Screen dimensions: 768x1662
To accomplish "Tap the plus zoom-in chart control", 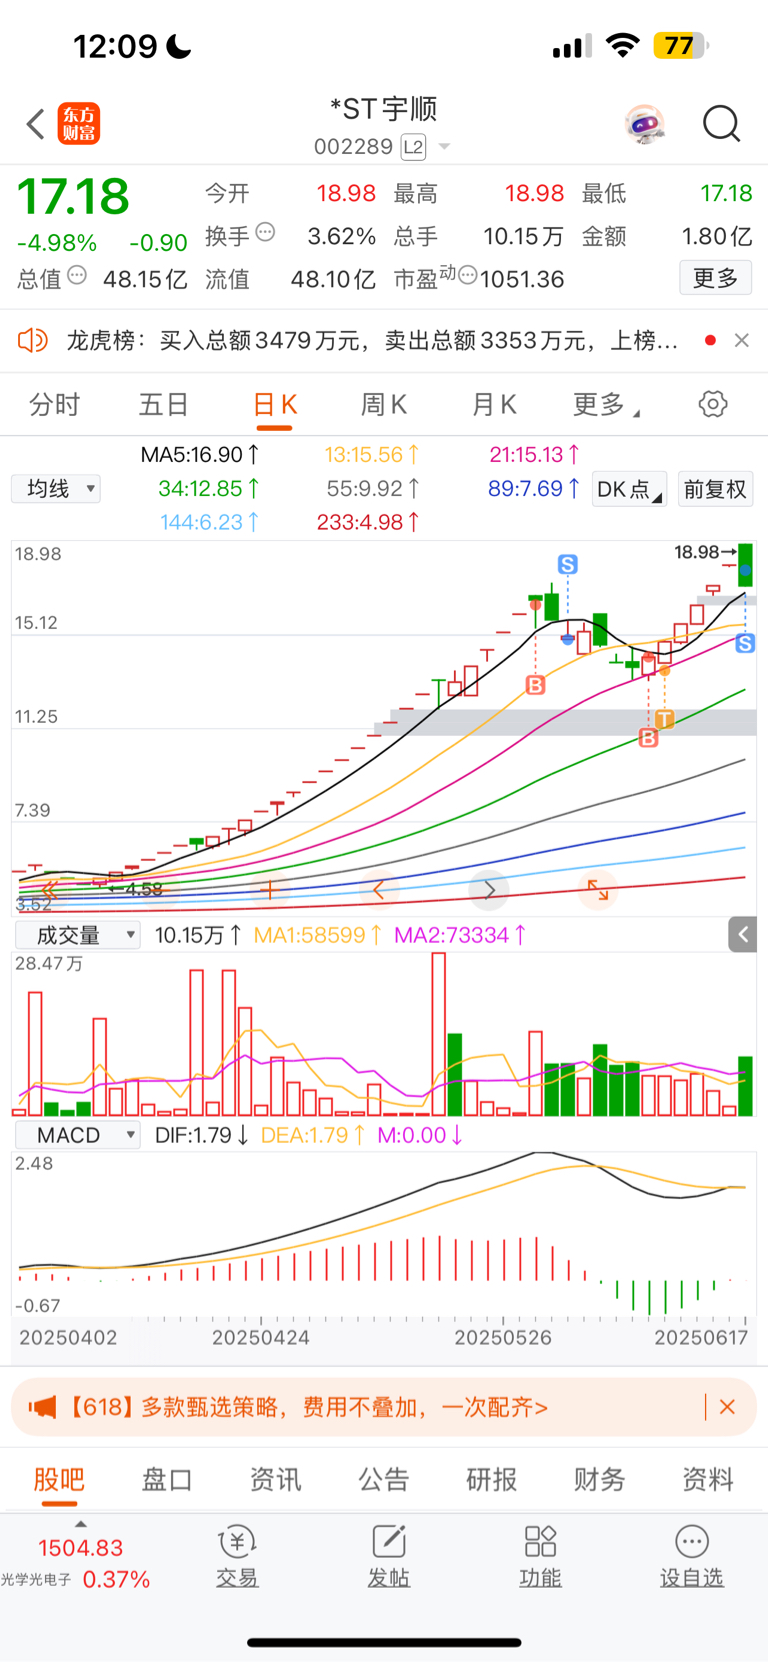I will 269,889.
